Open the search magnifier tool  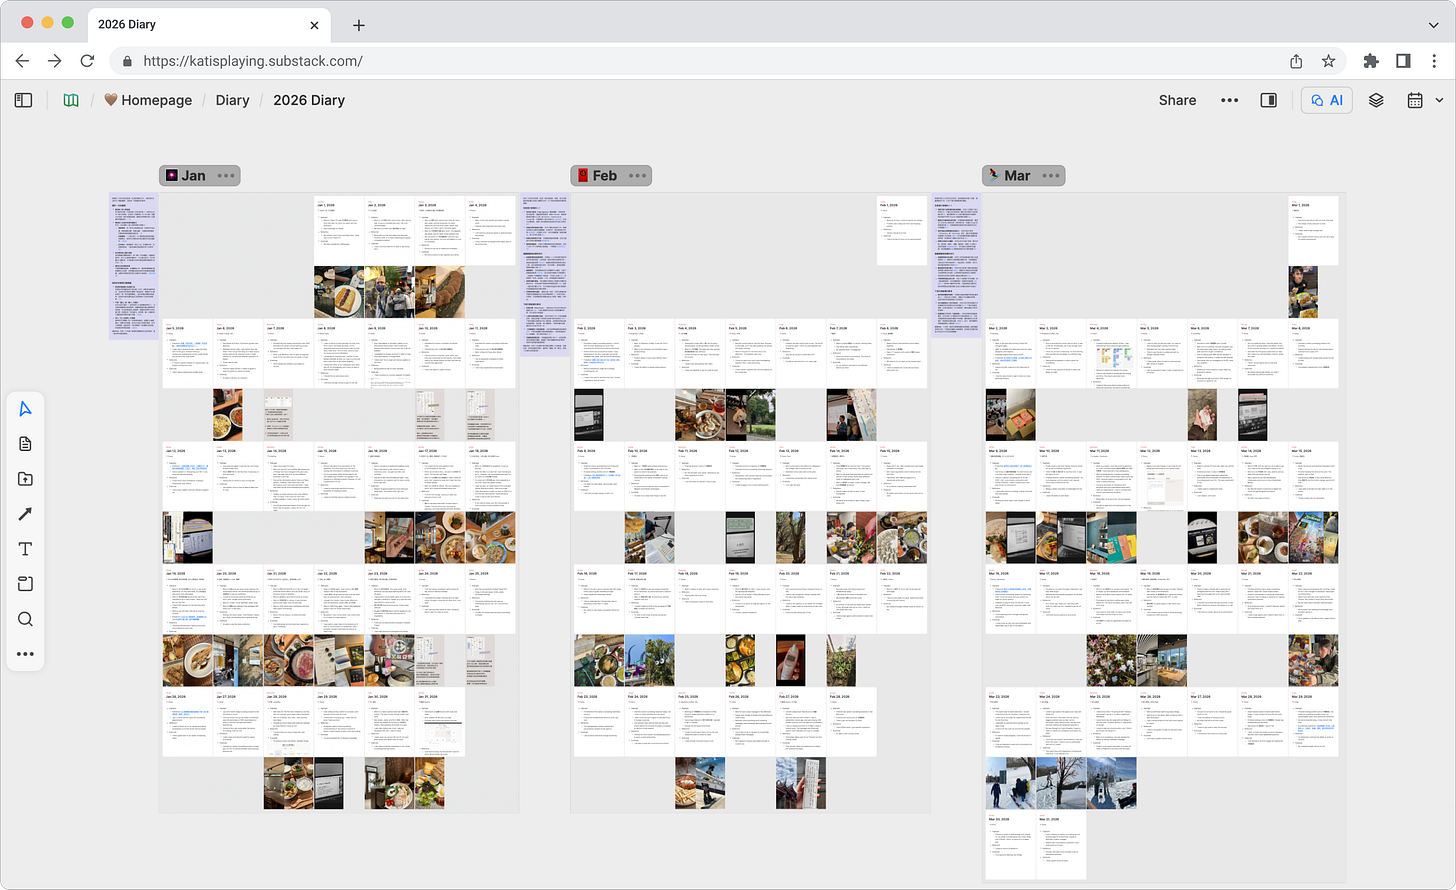pos(25,619)
